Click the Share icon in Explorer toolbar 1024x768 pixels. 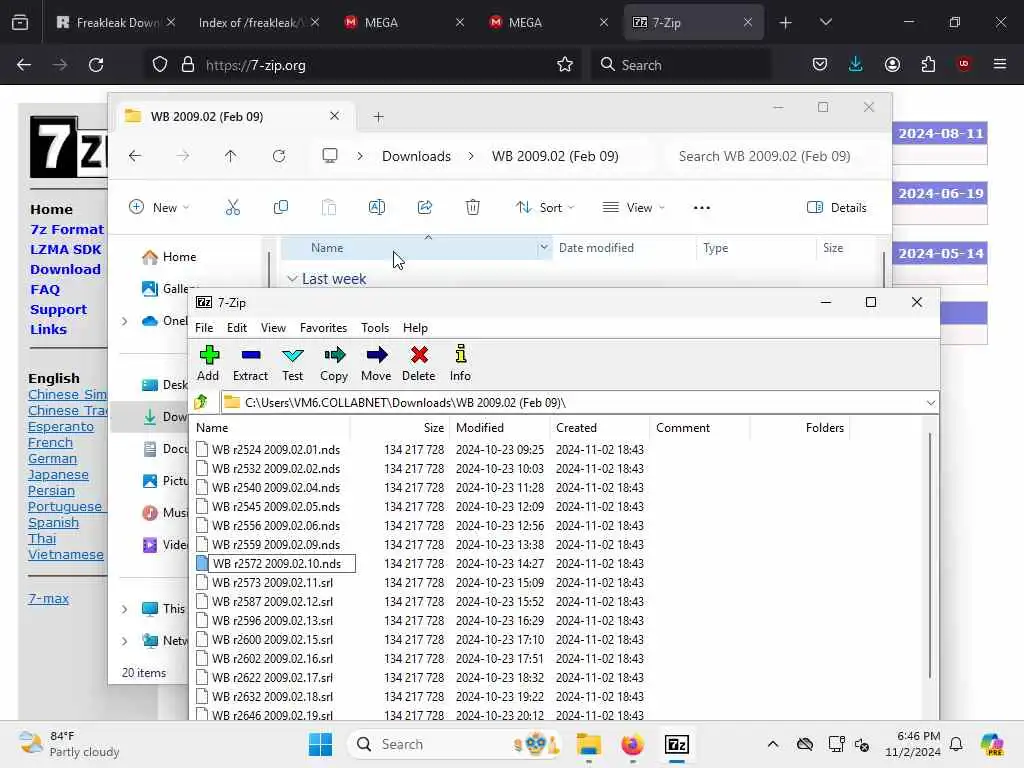point(424,208)
